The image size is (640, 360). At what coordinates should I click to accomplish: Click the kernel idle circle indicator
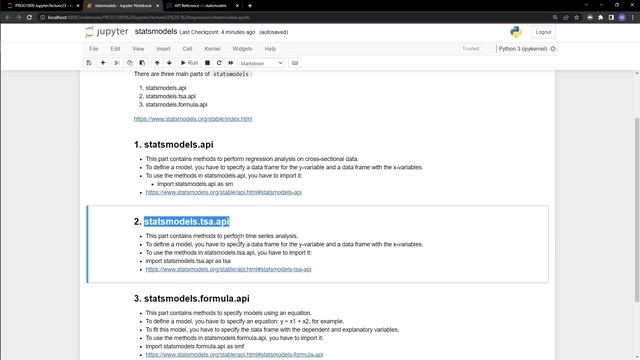[553, 49]
